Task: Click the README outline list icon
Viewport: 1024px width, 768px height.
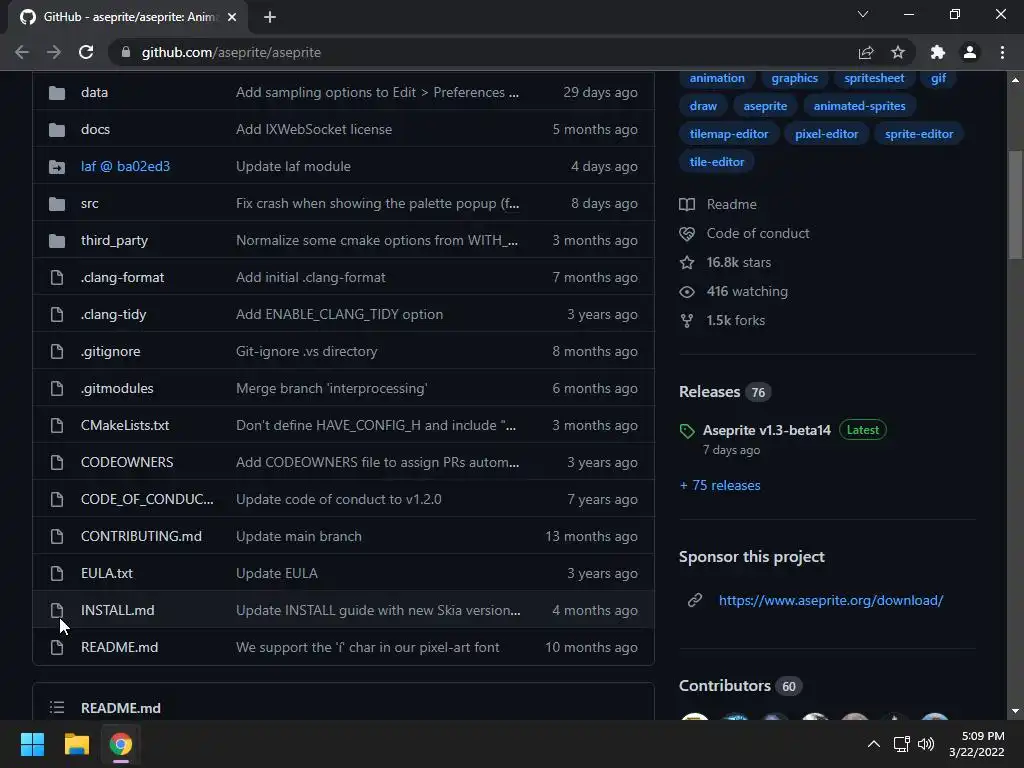Action: coord(57,707)
